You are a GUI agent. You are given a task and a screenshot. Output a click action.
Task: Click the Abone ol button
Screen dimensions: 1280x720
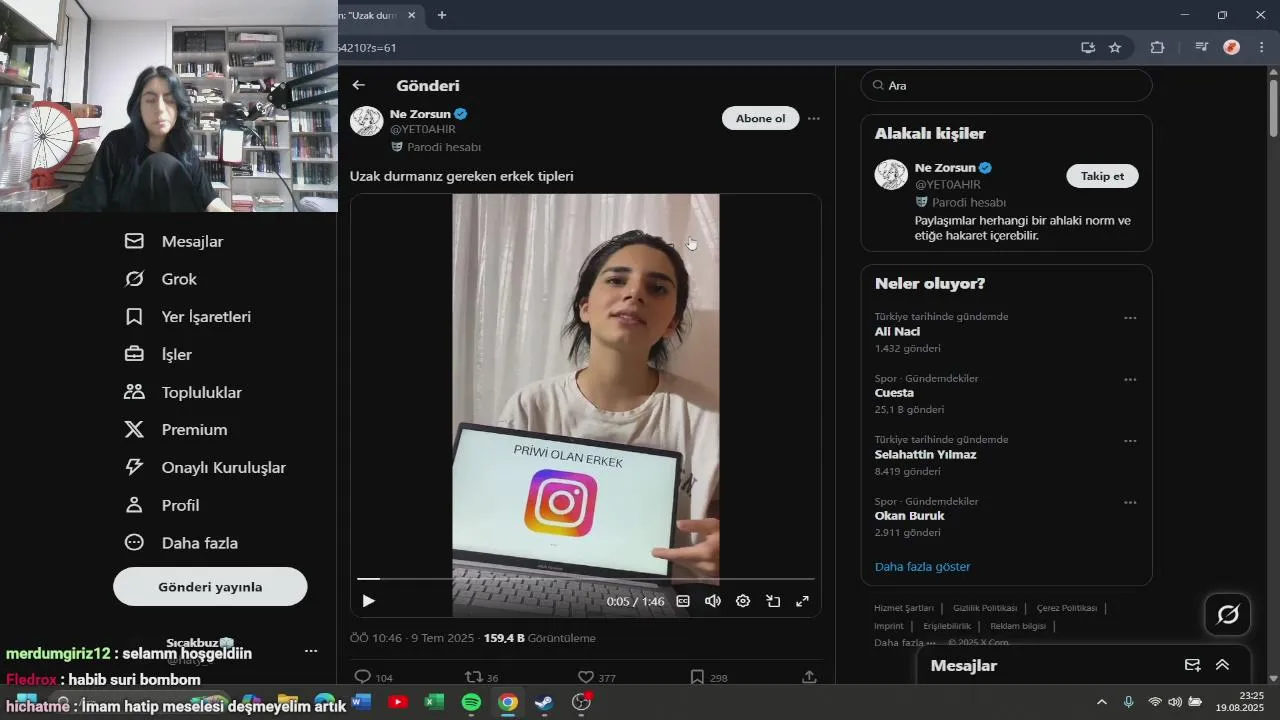click(x=760, y=118)
